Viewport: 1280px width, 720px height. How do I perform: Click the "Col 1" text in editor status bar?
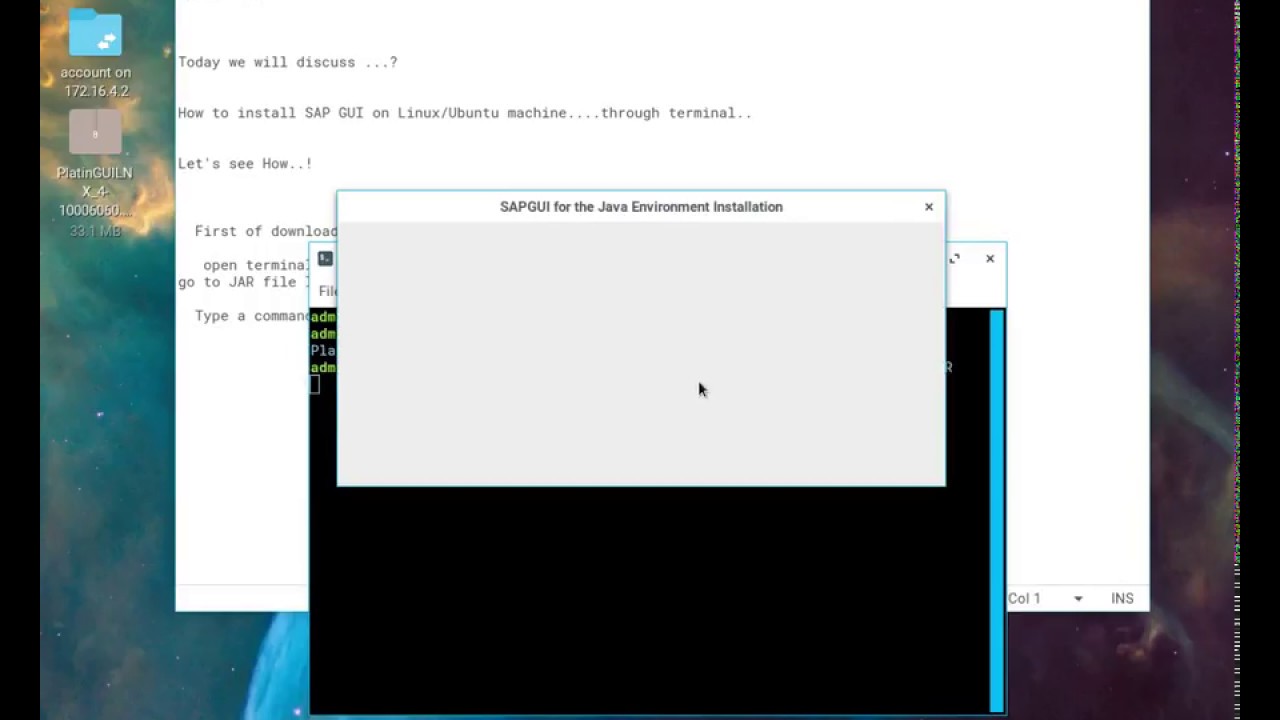click(1024, 598)
